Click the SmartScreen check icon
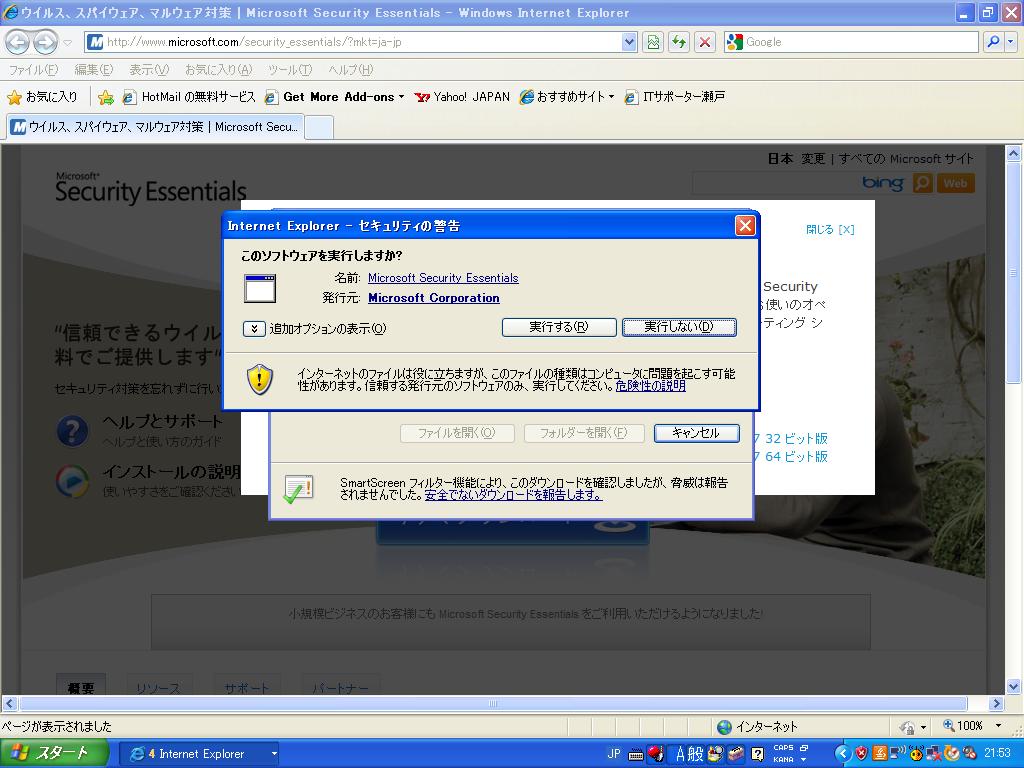This screenshot has height=768, width=1024. [x=298, y=489]
